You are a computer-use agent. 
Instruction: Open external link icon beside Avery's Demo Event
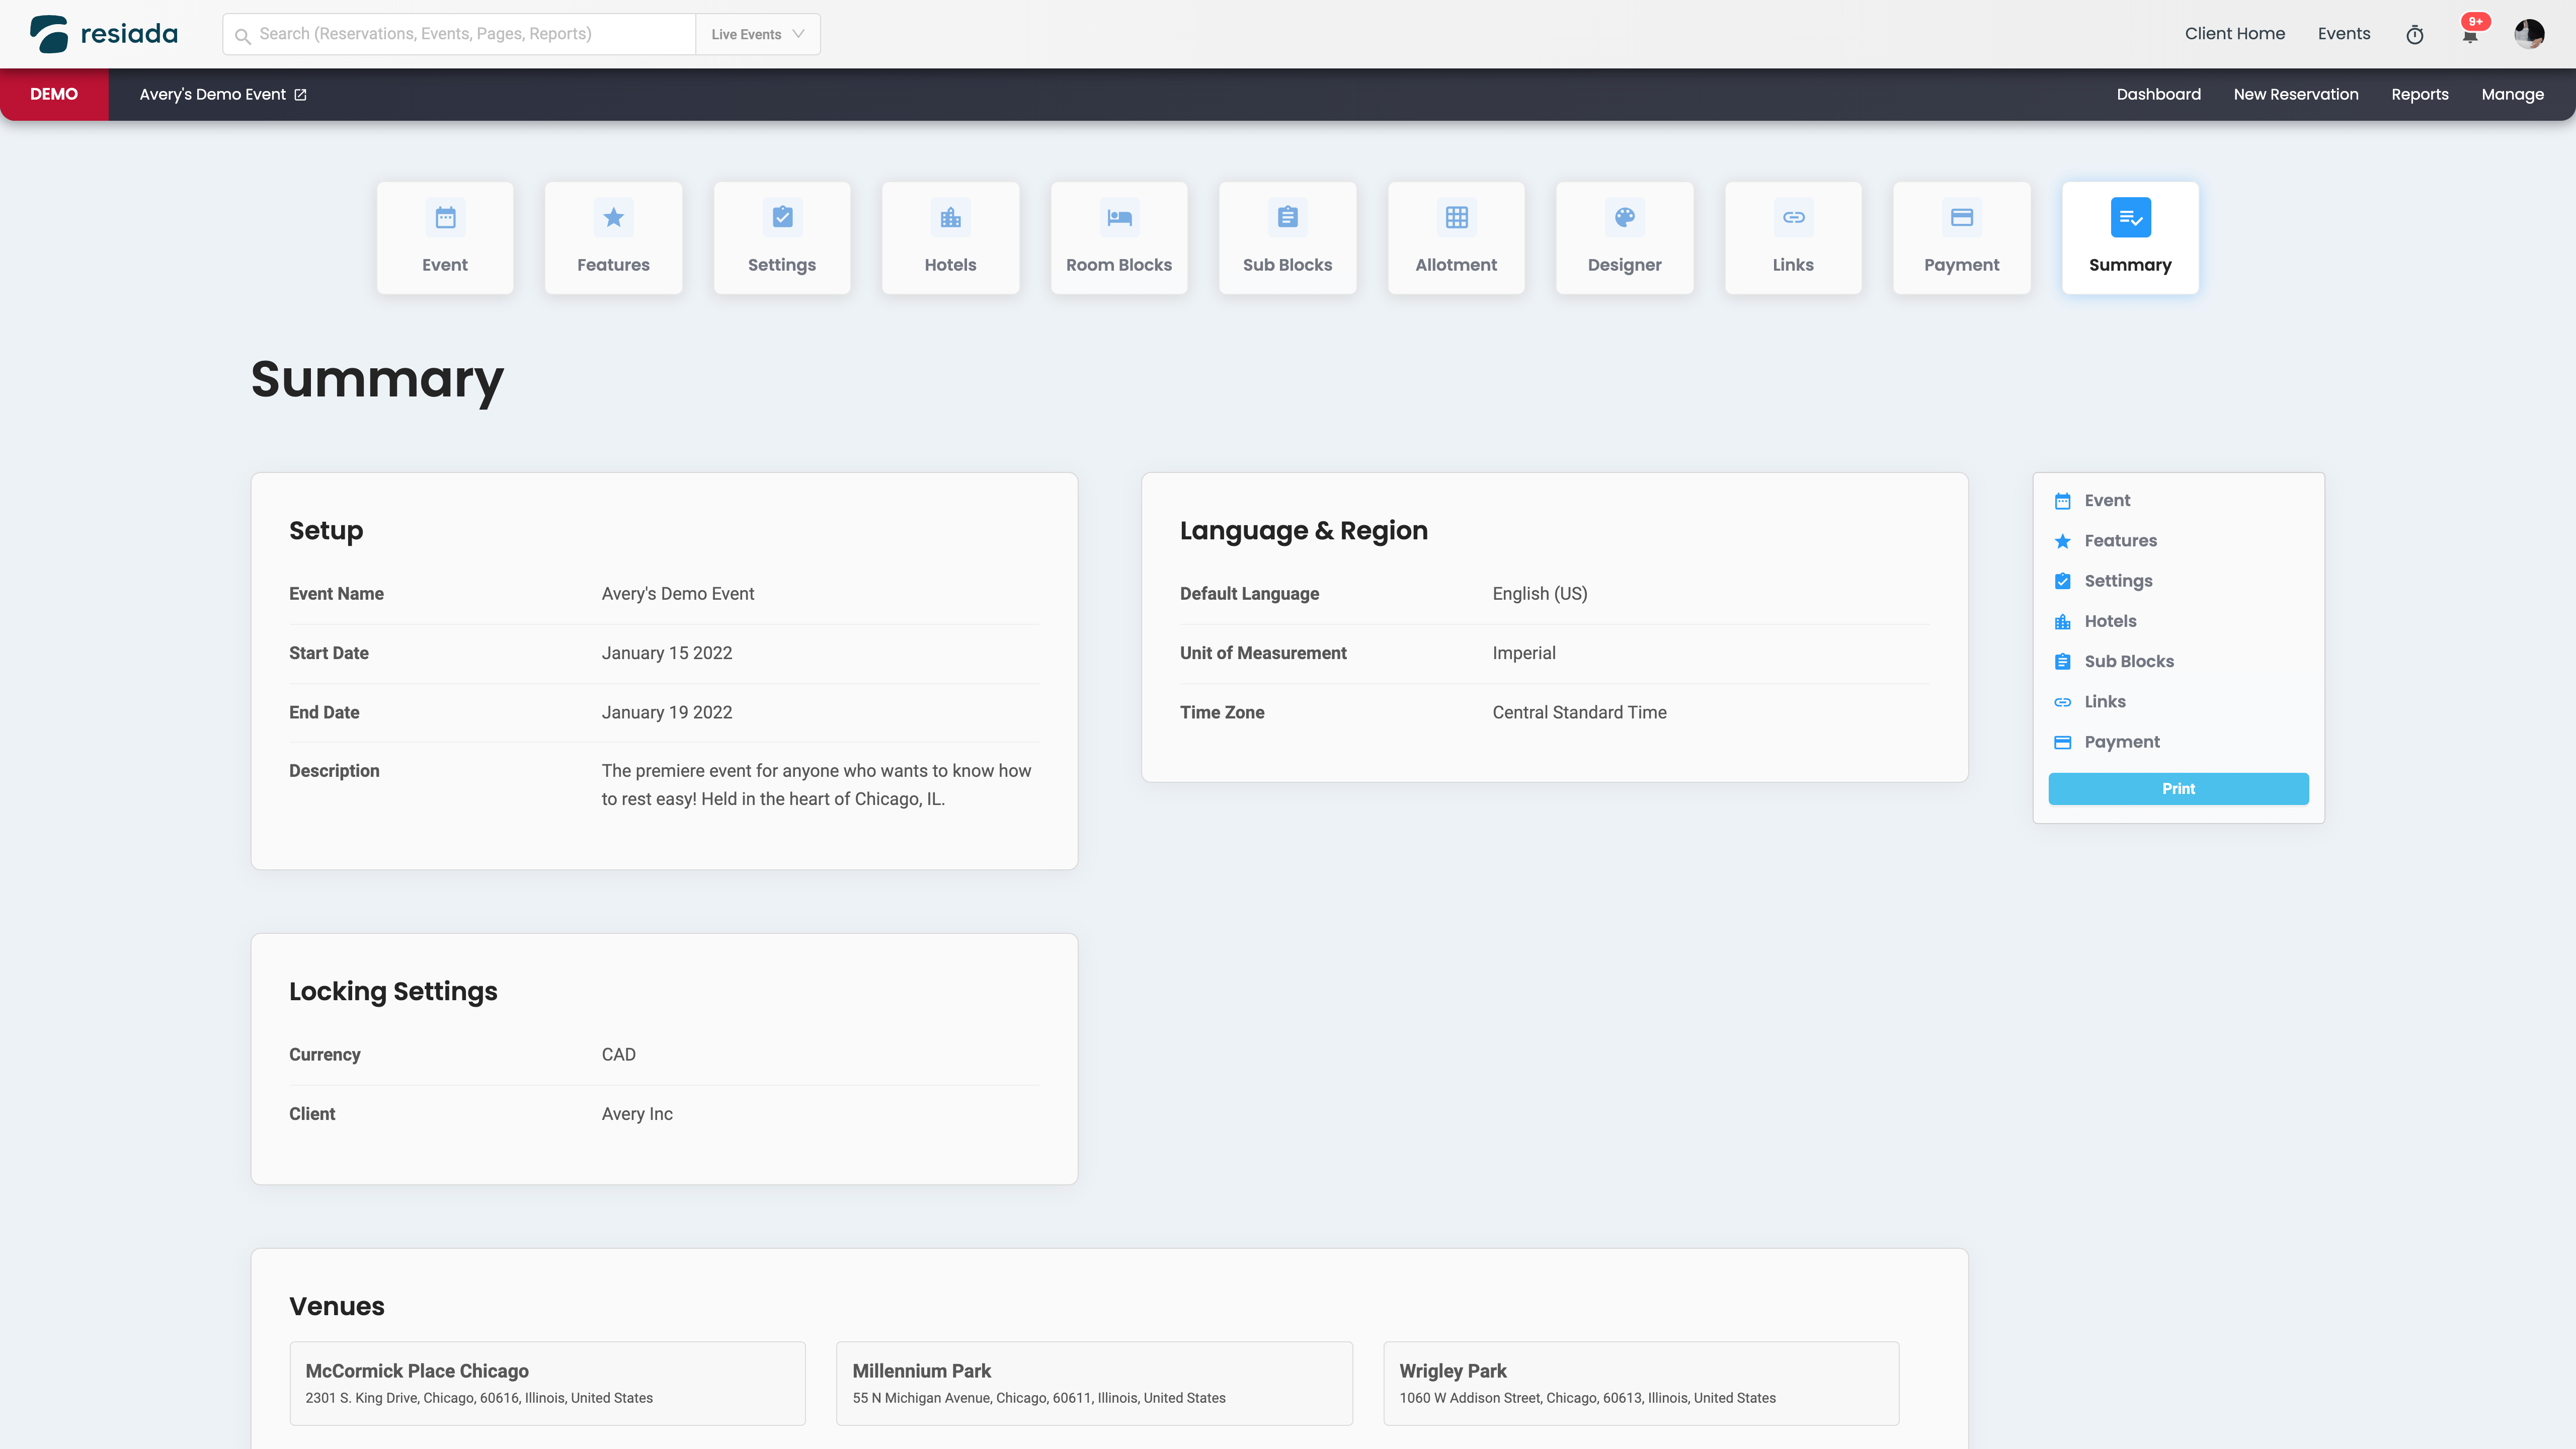click(300, 95)
